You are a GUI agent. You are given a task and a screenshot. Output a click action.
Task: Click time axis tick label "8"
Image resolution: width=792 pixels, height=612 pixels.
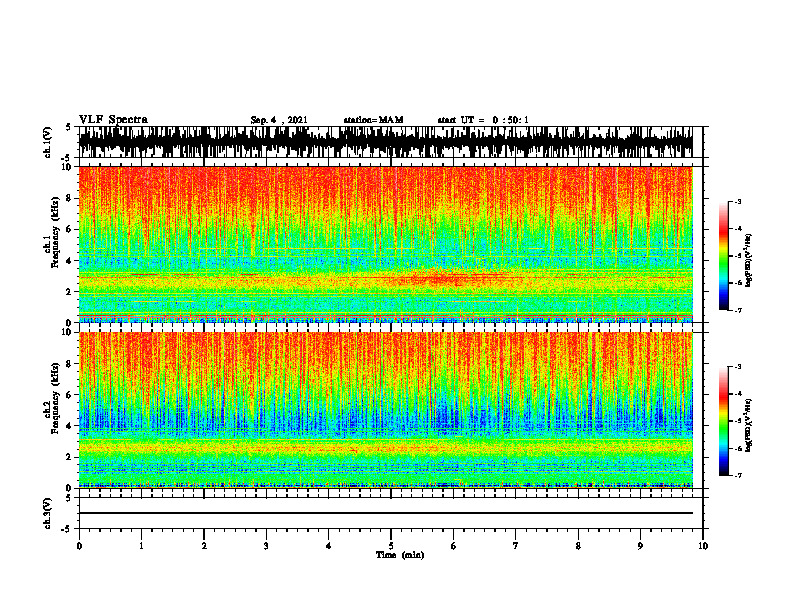tap(578, 546)
